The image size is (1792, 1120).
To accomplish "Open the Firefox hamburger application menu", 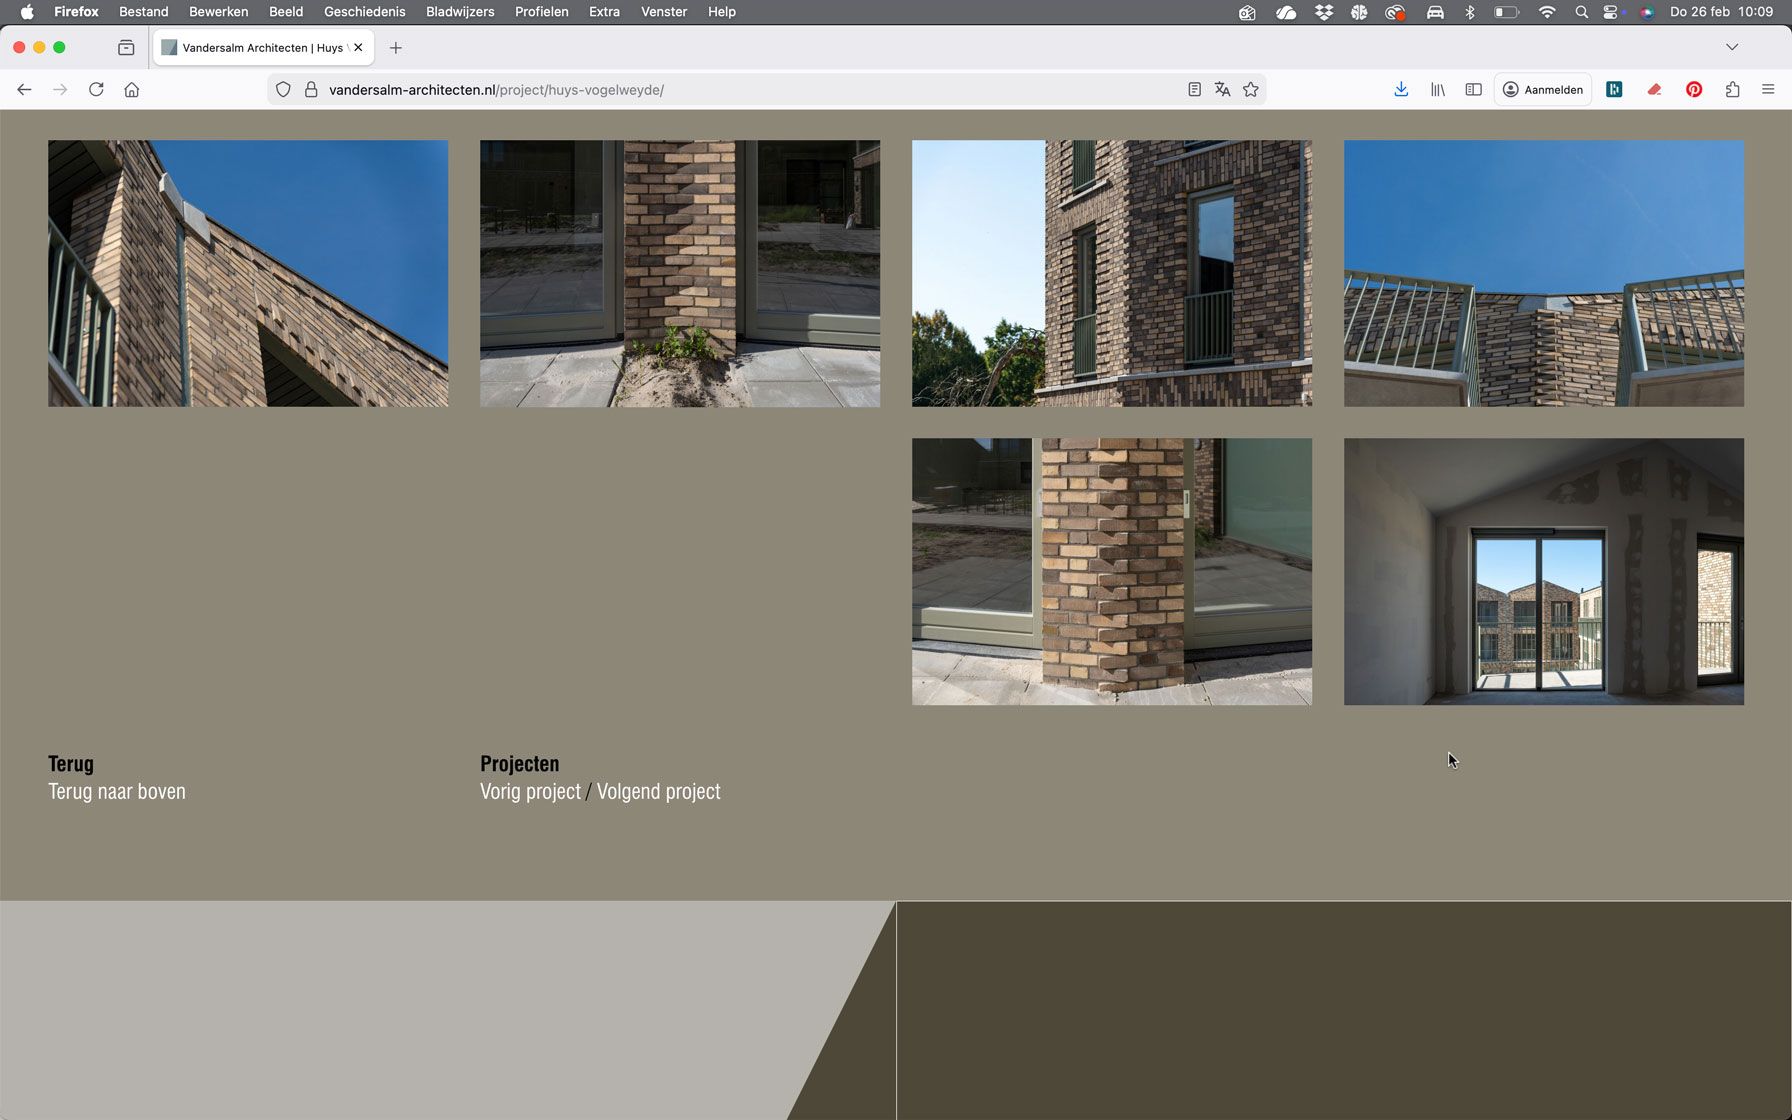I will [x=1768, y=90].
